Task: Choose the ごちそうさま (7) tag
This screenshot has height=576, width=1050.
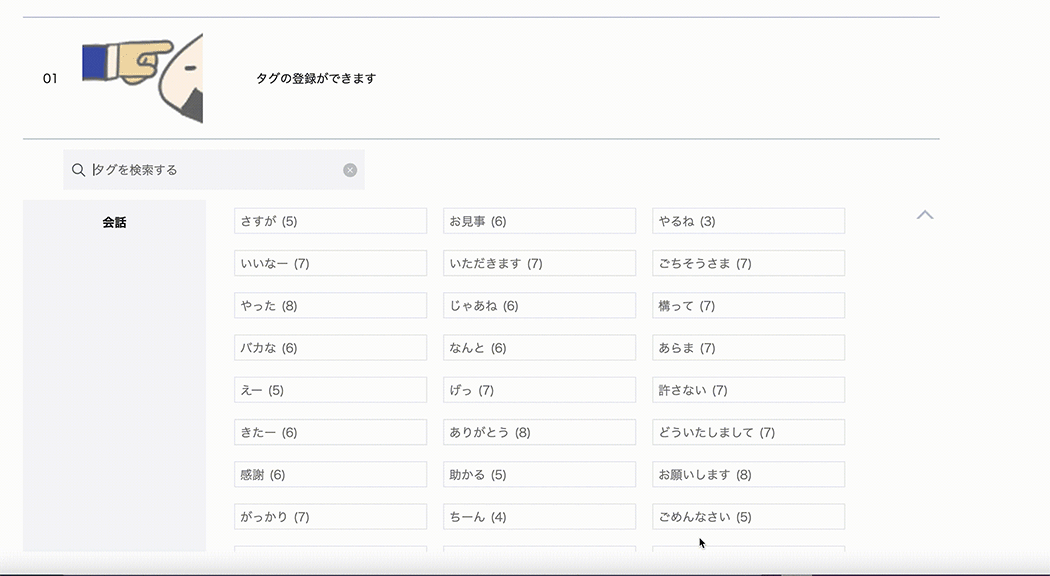Action: (x=749, y=263)
